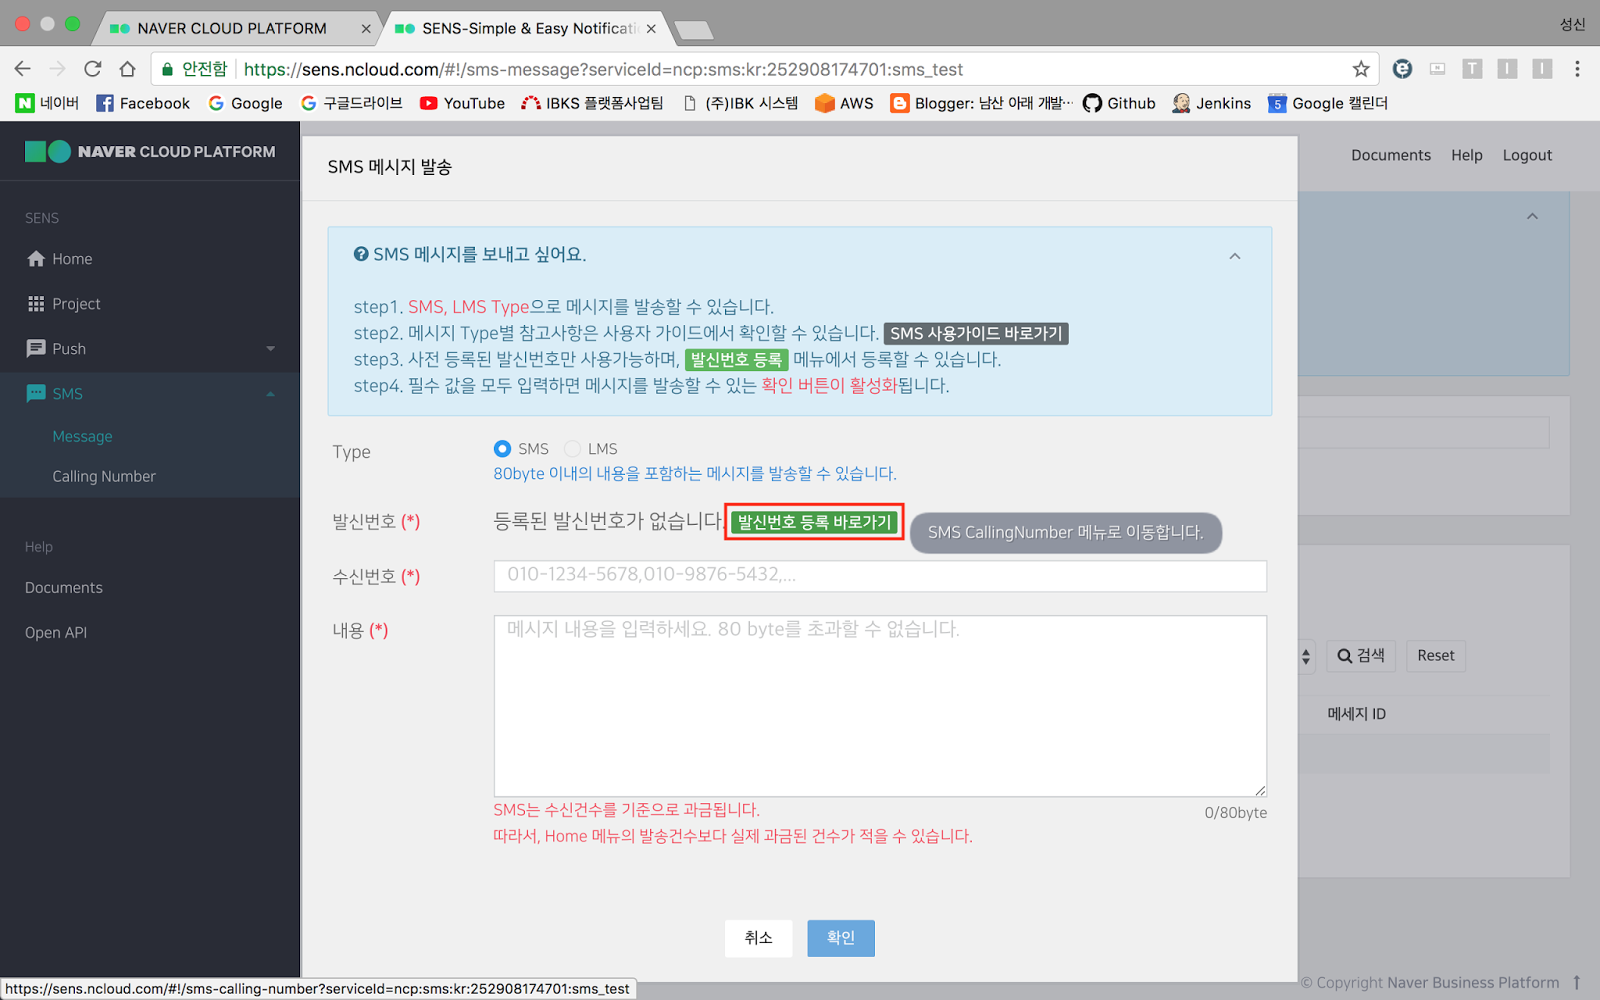Click Documents in the top header

click(1391, 155)
